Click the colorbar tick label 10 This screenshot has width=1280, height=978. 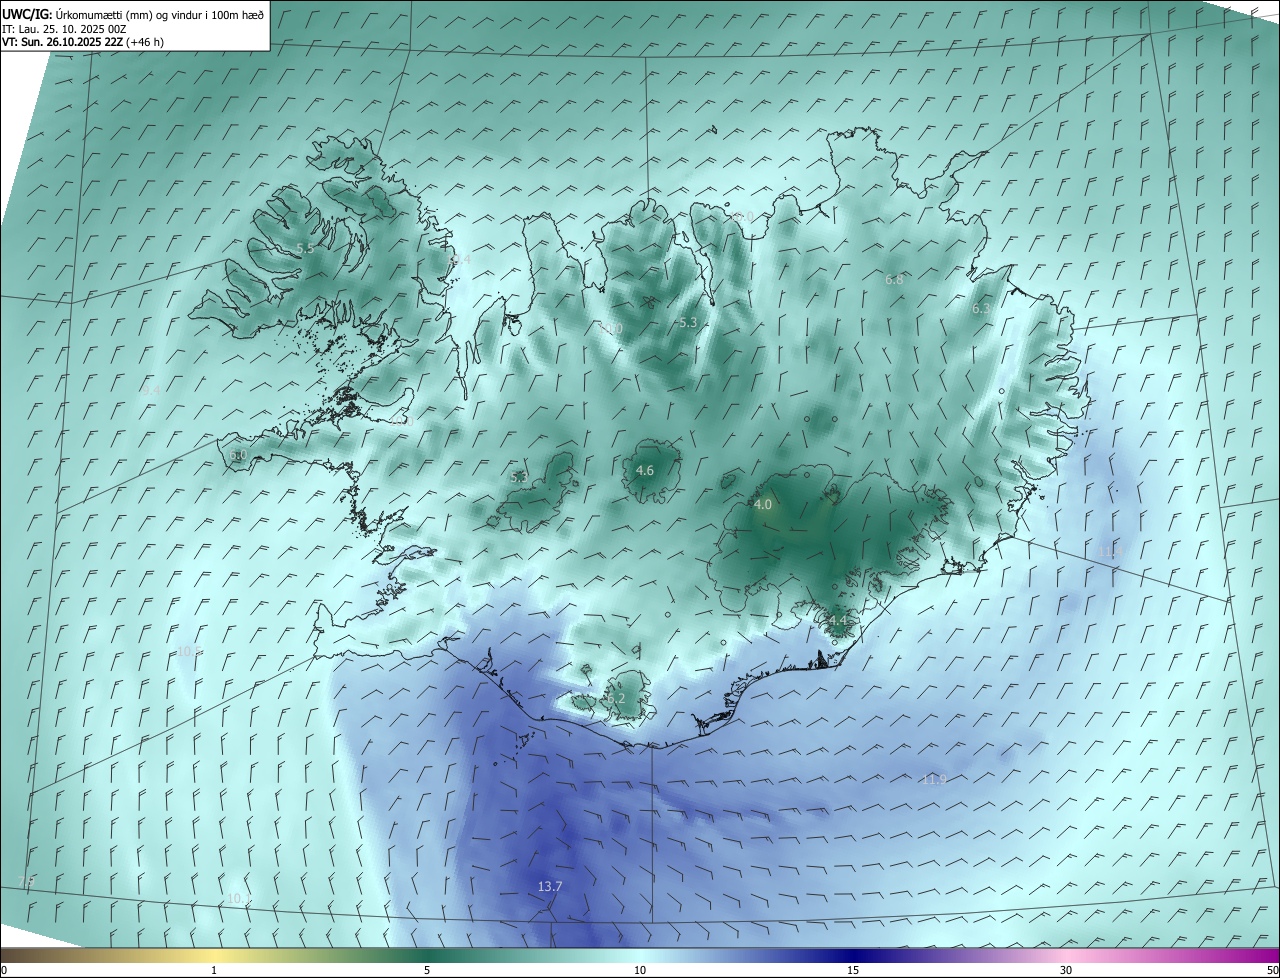pos(640,970)
